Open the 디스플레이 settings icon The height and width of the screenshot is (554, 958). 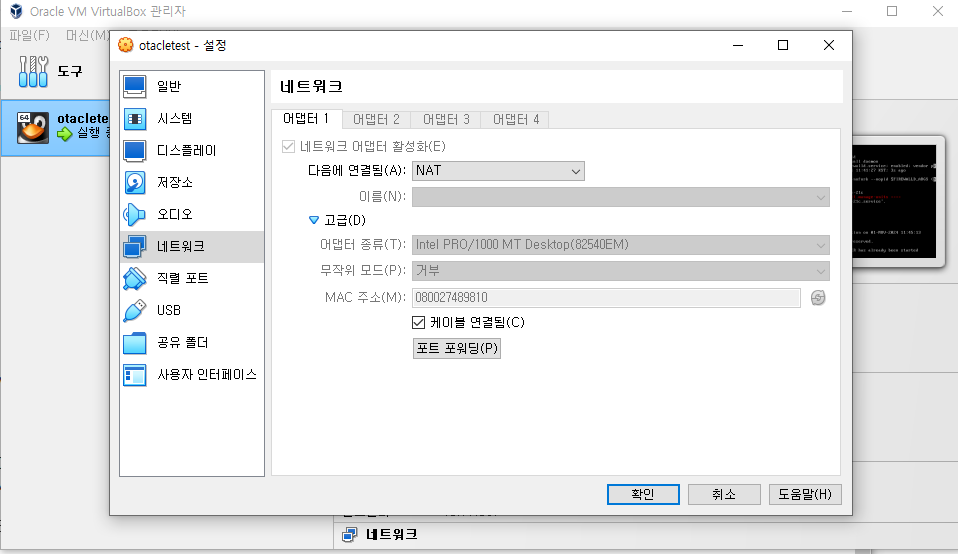[x=134, y=150]
